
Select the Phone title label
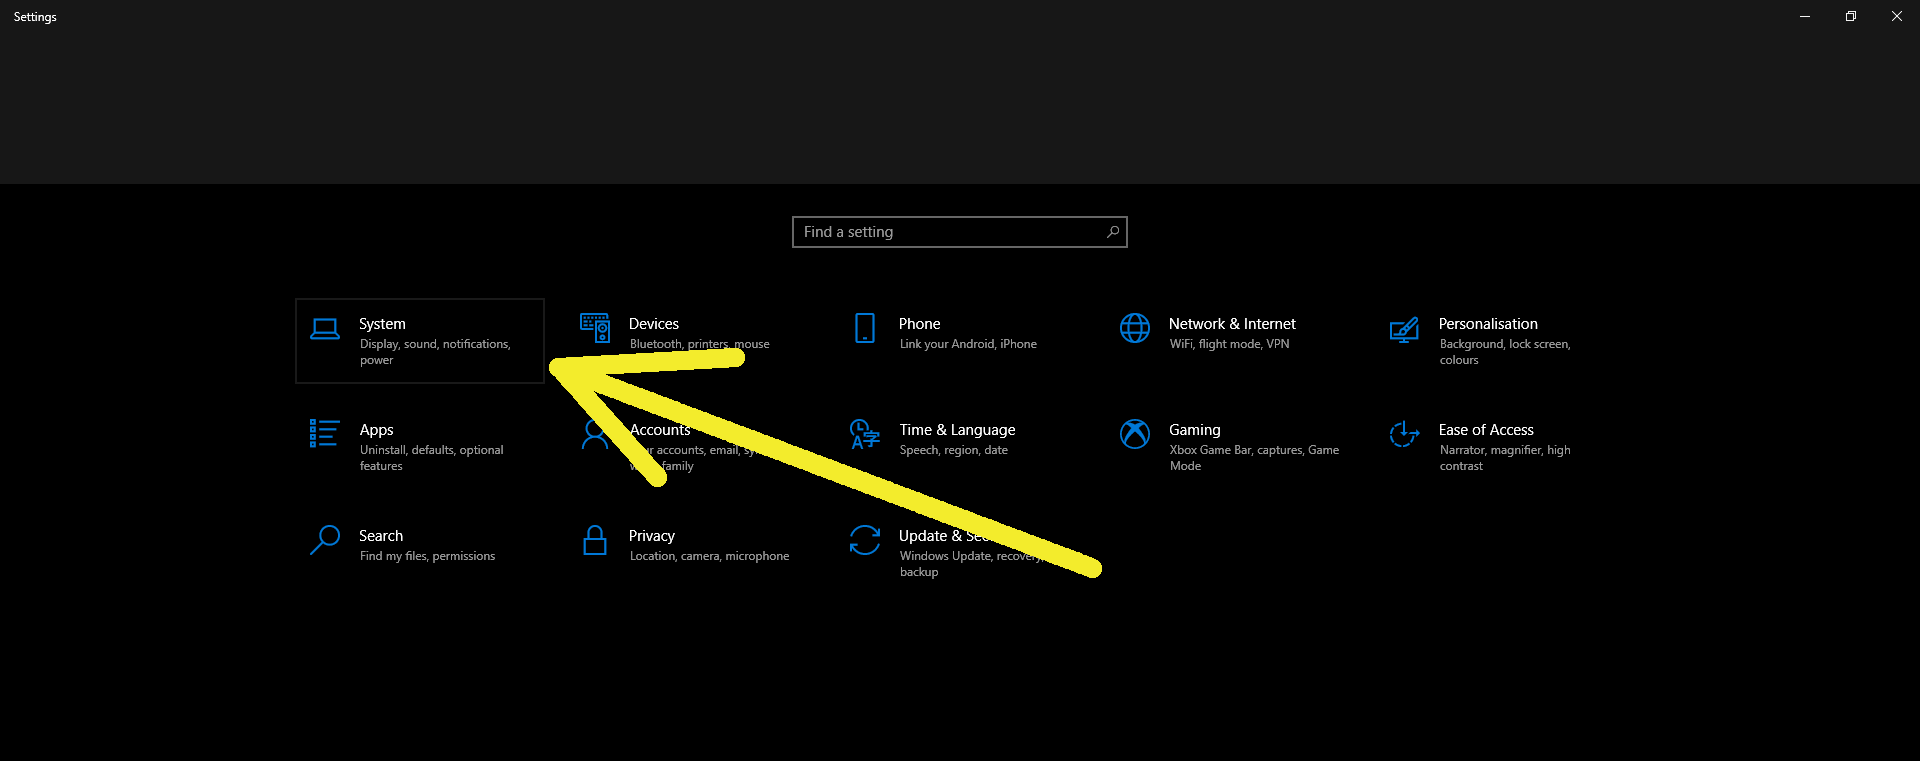(919, 324)
